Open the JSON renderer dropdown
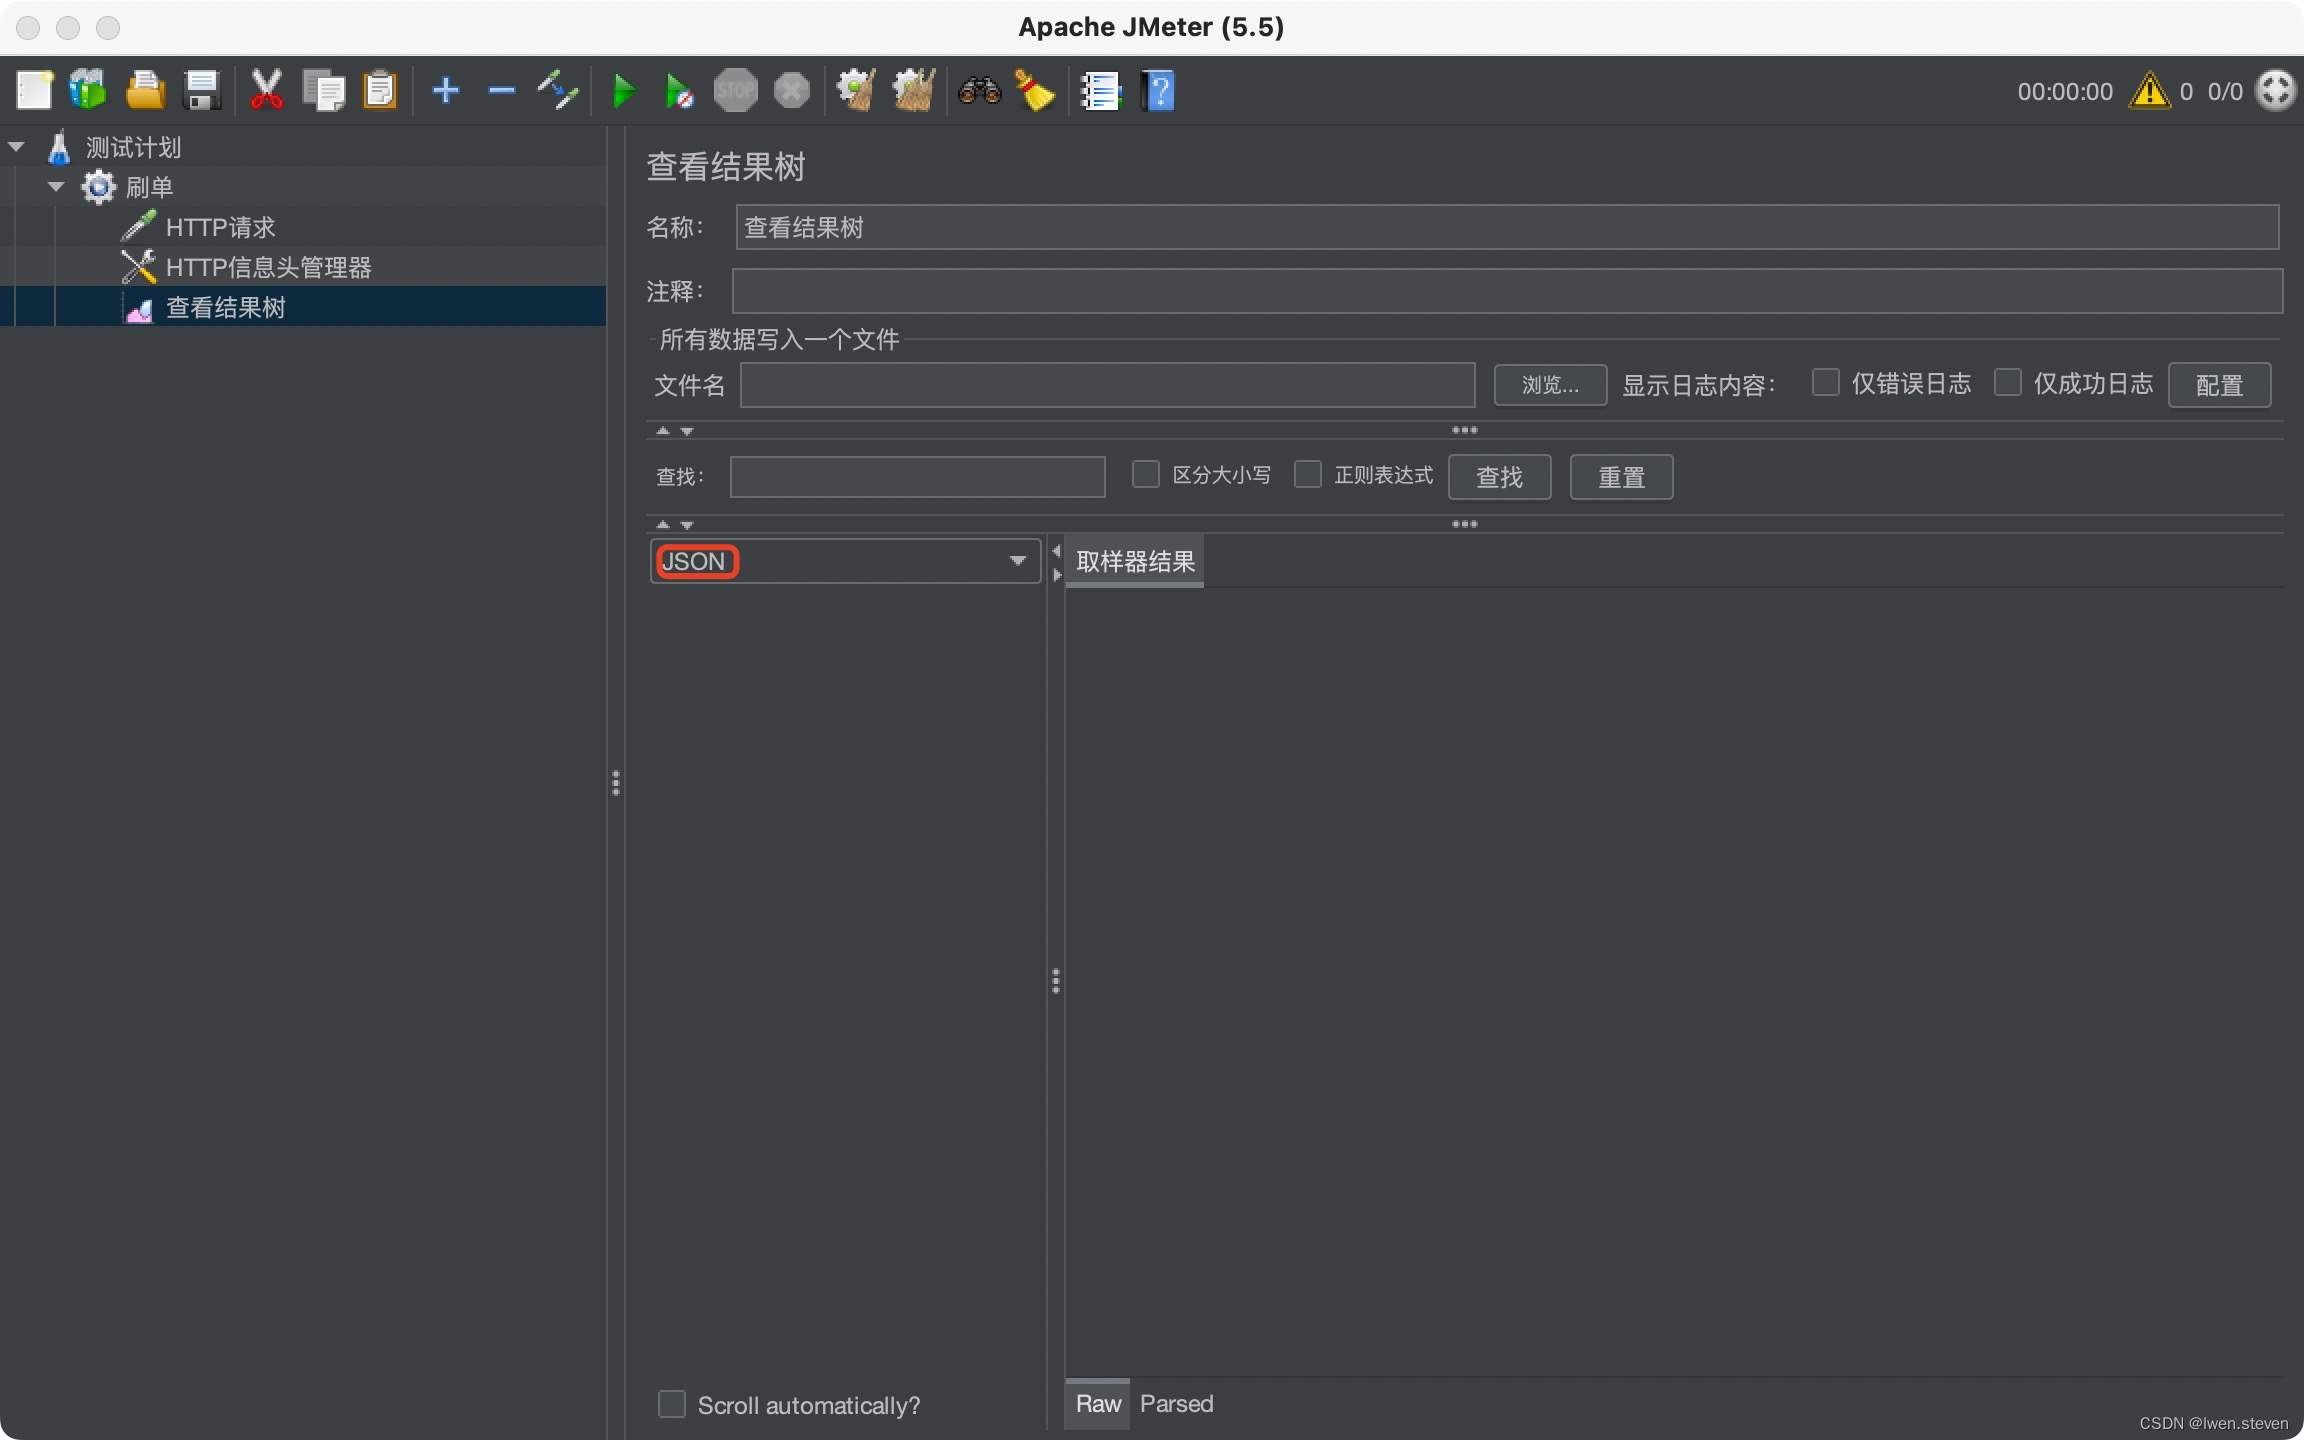 coord(846,561)
